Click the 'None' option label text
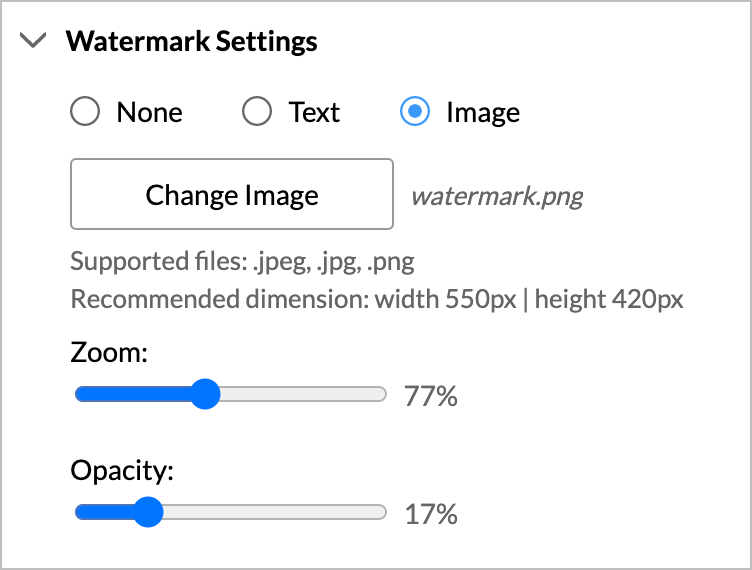Viewport: 752px width, 570px height. click(149, 112)
